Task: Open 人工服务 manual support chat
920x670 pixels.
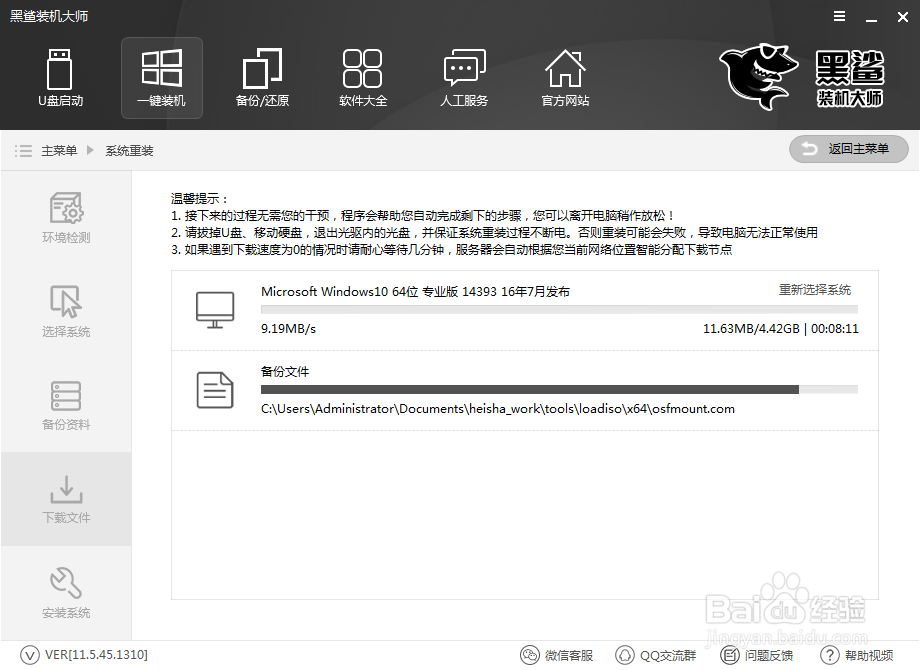Action: [x=464, y=78]
